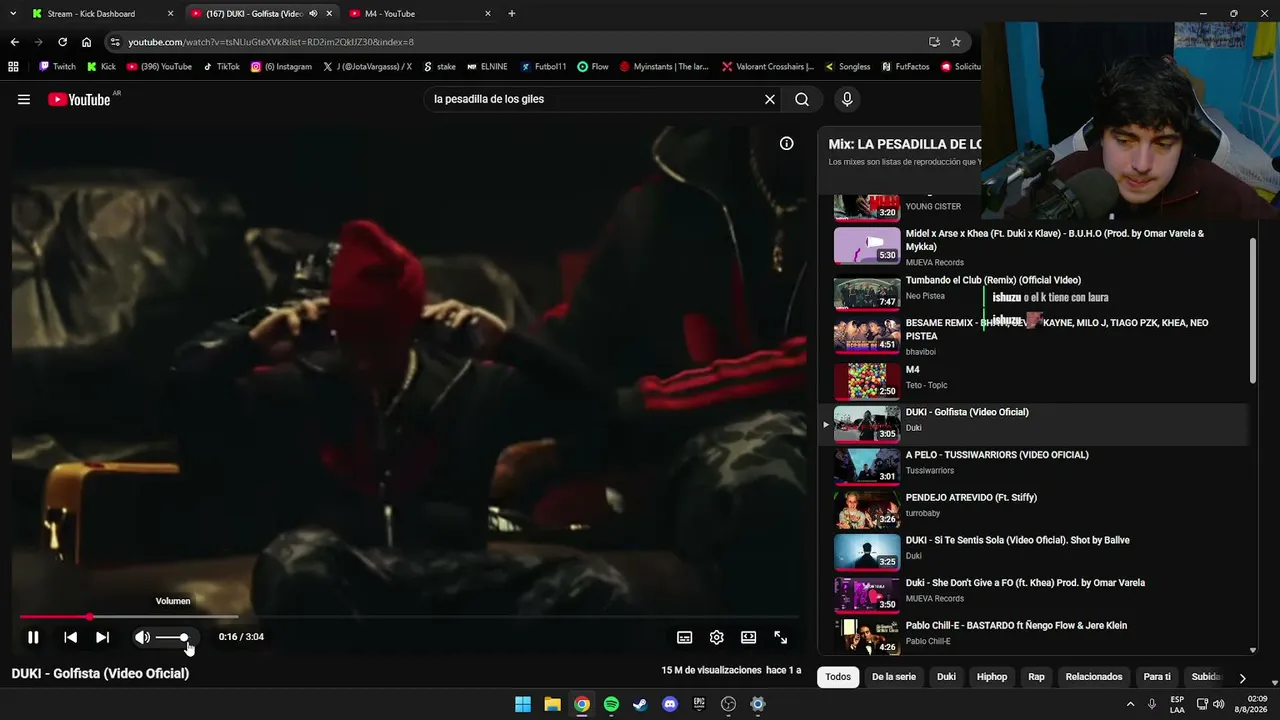Bookmark this page with the star
The width and height of the screenshot is (1280, 720).
point(956,42)
